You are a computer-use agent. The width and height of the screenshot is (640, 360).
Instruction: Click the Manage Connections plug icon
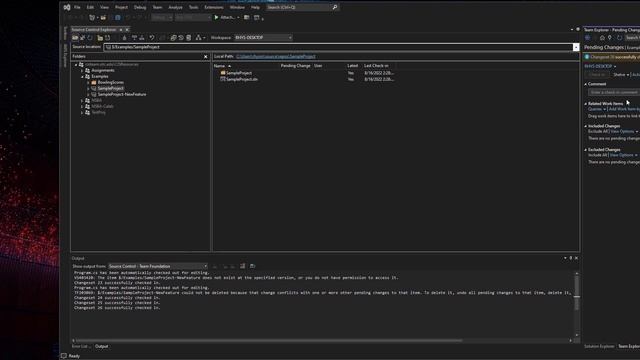click(x=610, y=38)
